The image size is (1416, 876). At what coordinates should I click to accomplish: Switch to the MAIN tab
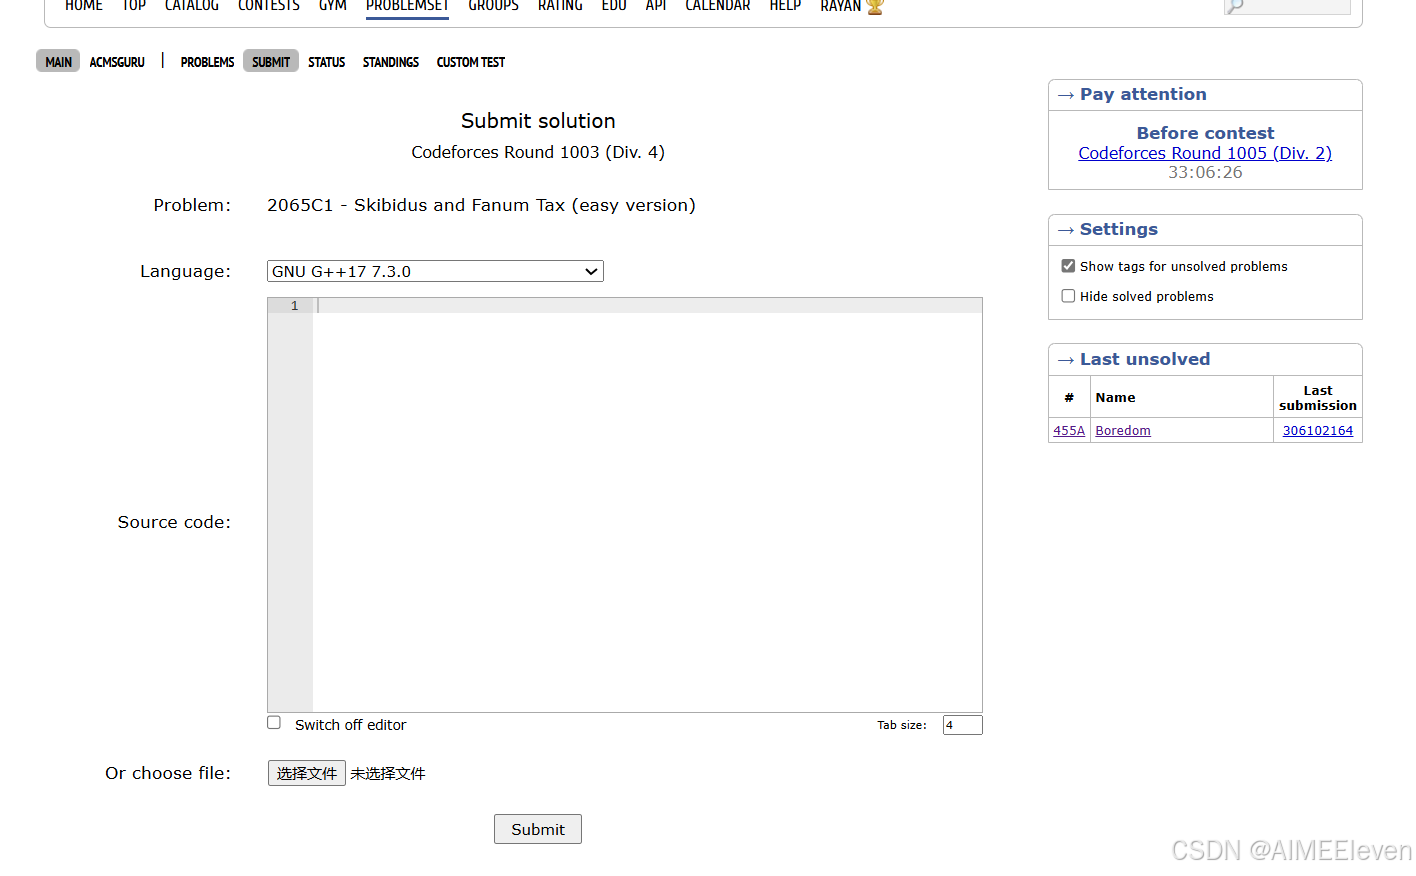click(58, 62)
